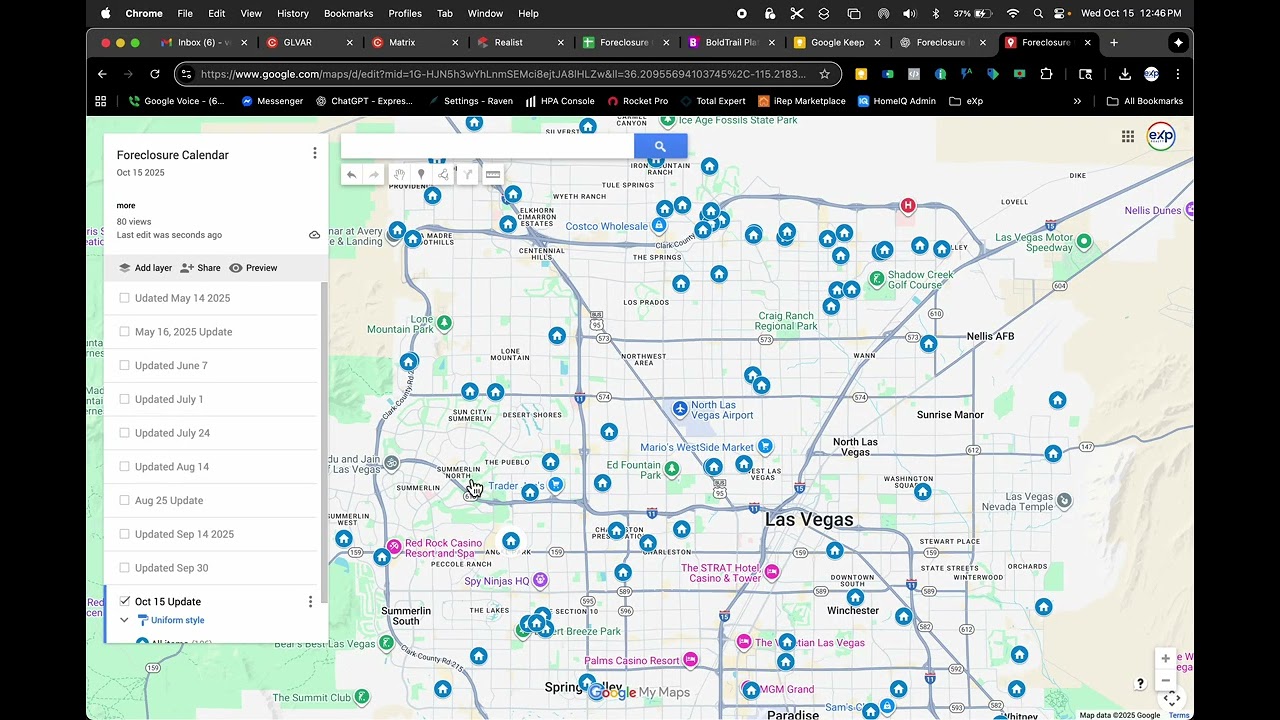Click the browser address bar URL

pos(502,74)
